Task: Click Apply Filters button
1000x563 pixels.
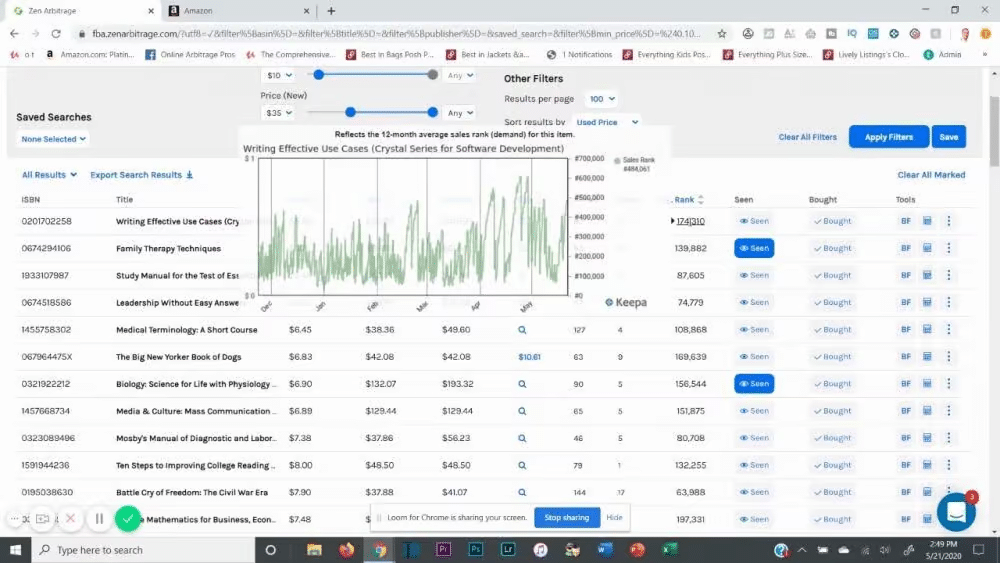Action: tap(888, 137)
